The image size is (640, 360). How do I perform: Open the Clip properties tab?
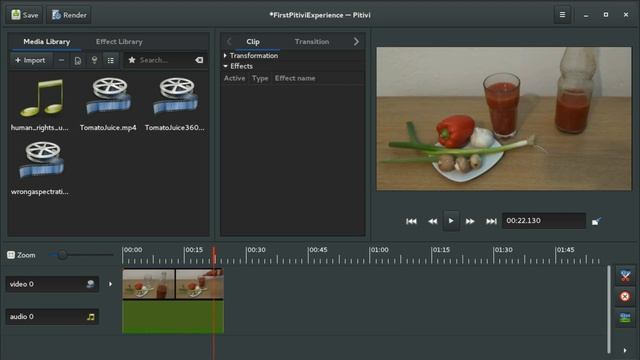pyautogui.click(x=253, y=42)
